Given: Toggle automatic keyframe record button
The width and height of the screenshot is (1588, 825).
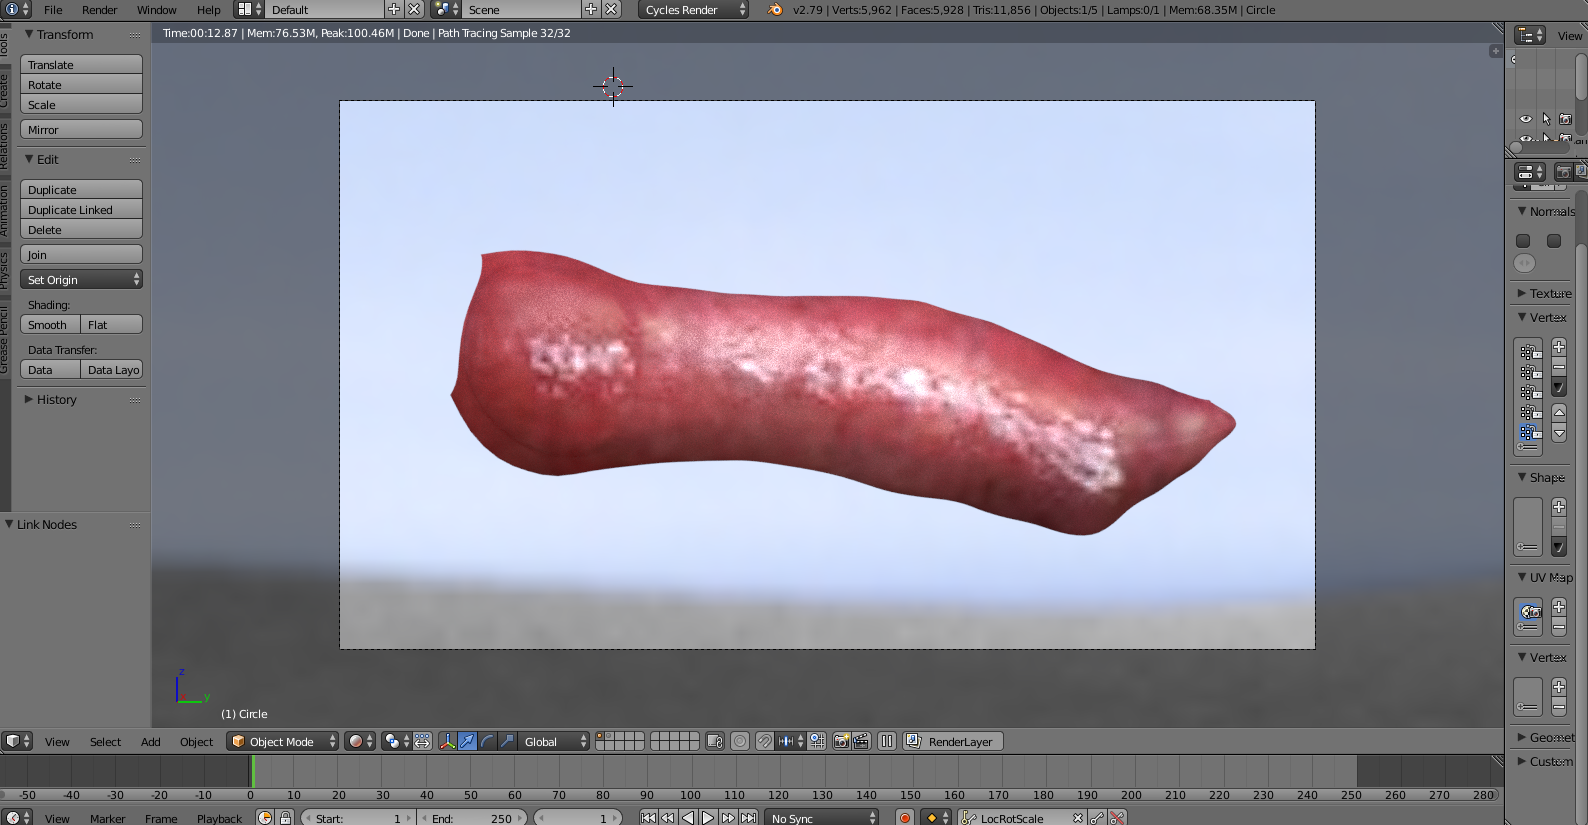Looking at the screenshot, I should tap(905, 818).
